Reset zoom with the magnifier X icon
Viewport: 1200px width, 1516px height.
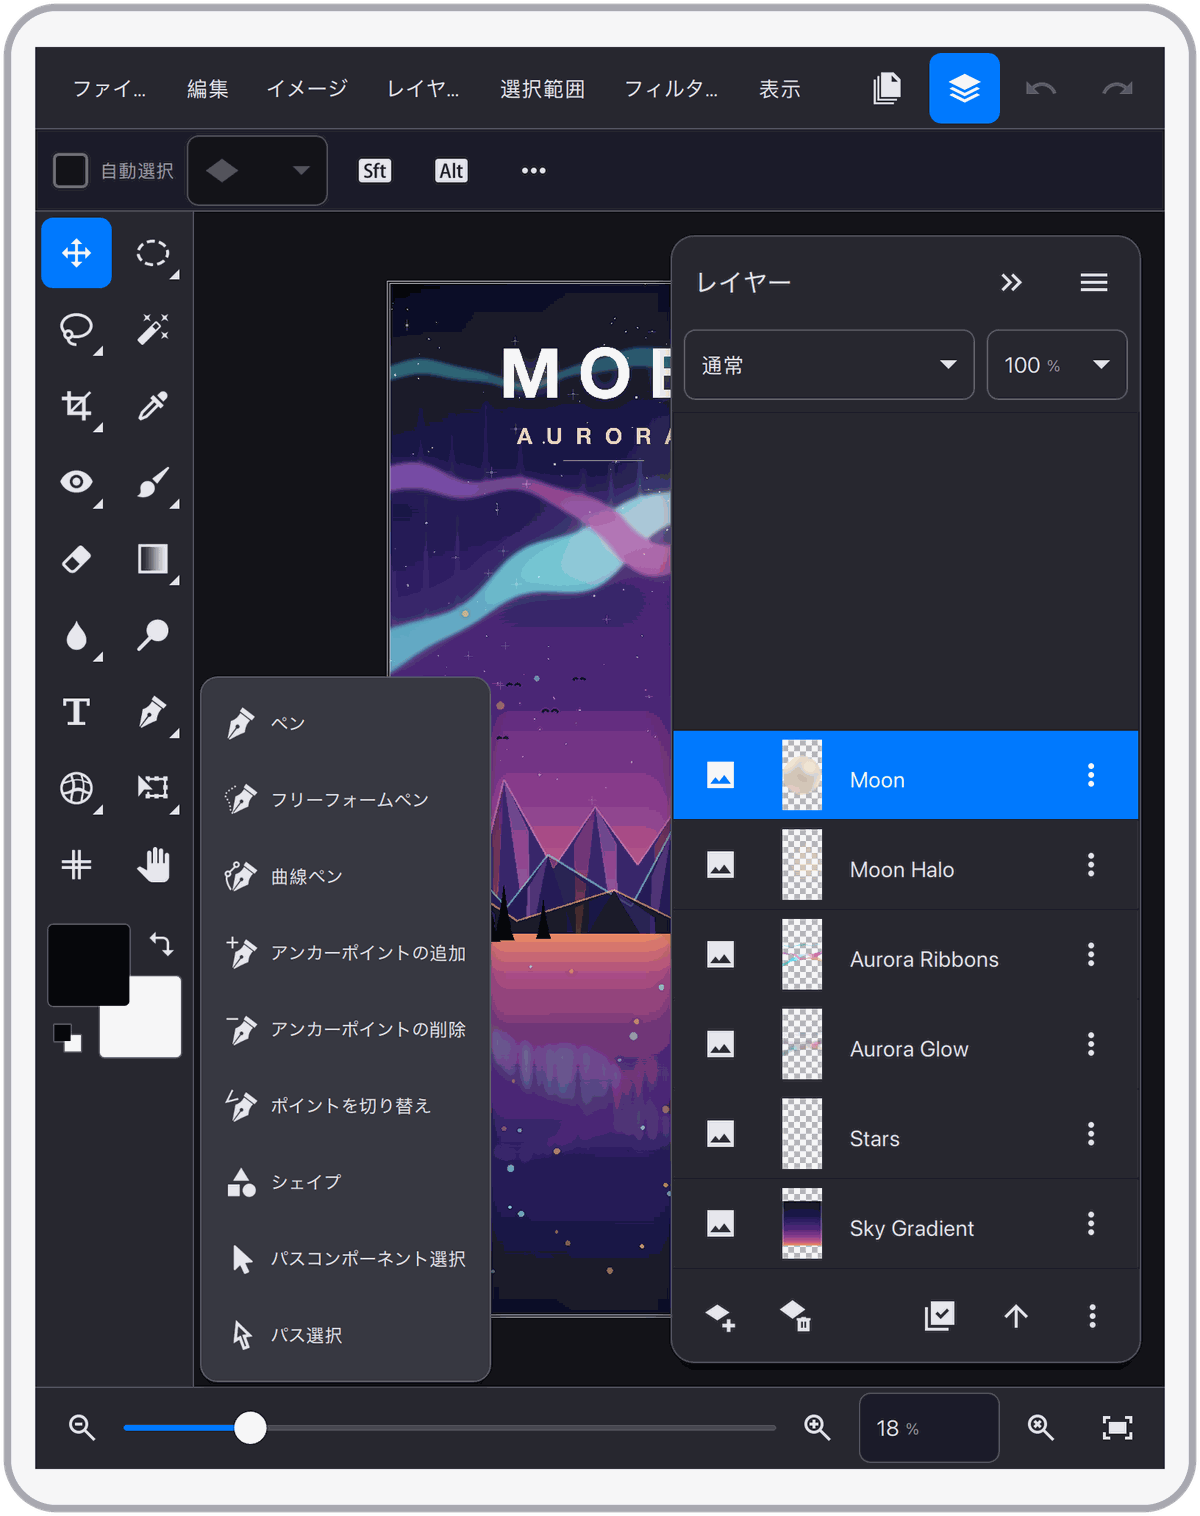(x=1041, y=1428)
